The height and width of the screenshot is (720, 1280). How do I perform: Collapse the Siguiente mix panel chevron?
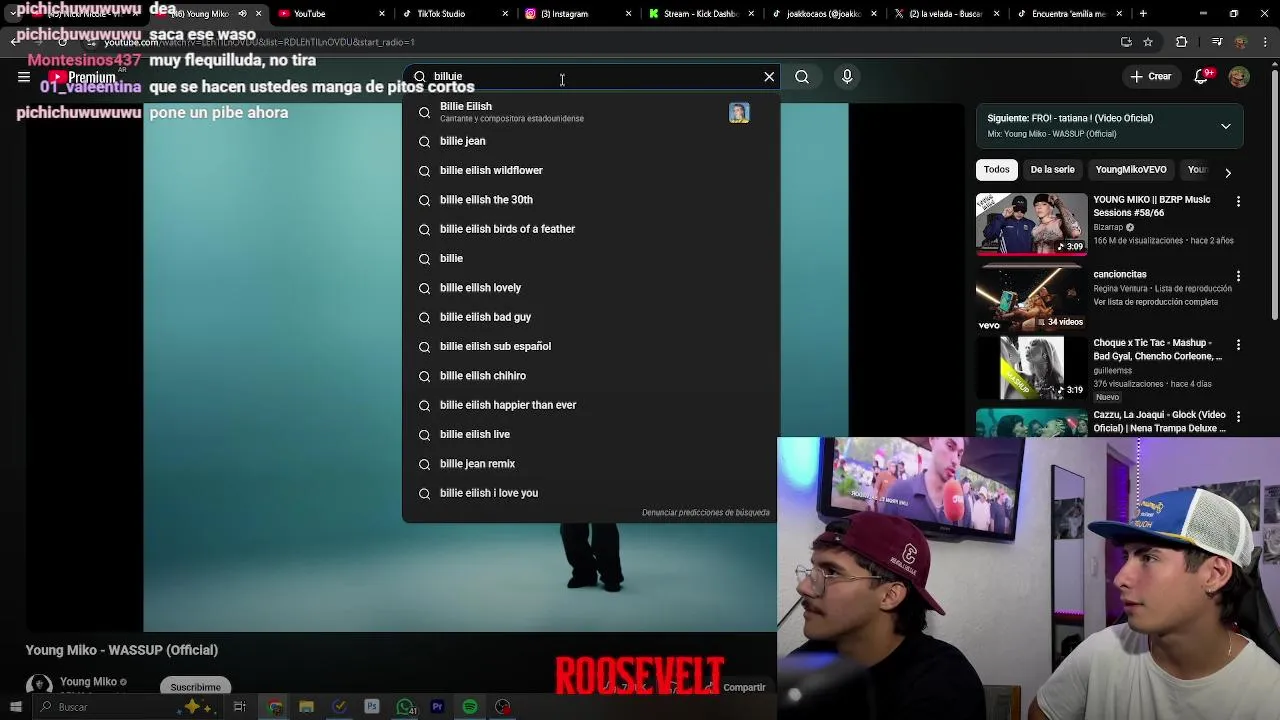pos(1226,126)
